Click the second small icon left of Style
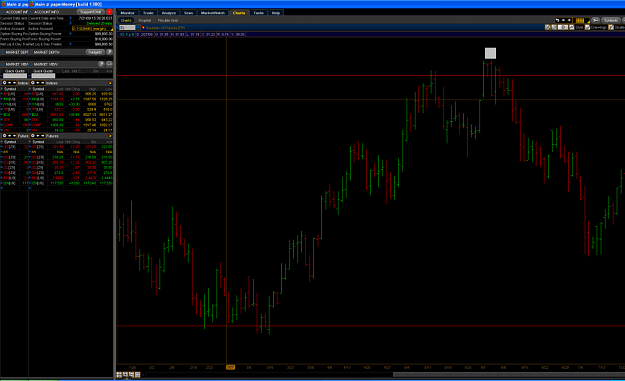This screenshot has height=381, width=625. pos(554,27)
